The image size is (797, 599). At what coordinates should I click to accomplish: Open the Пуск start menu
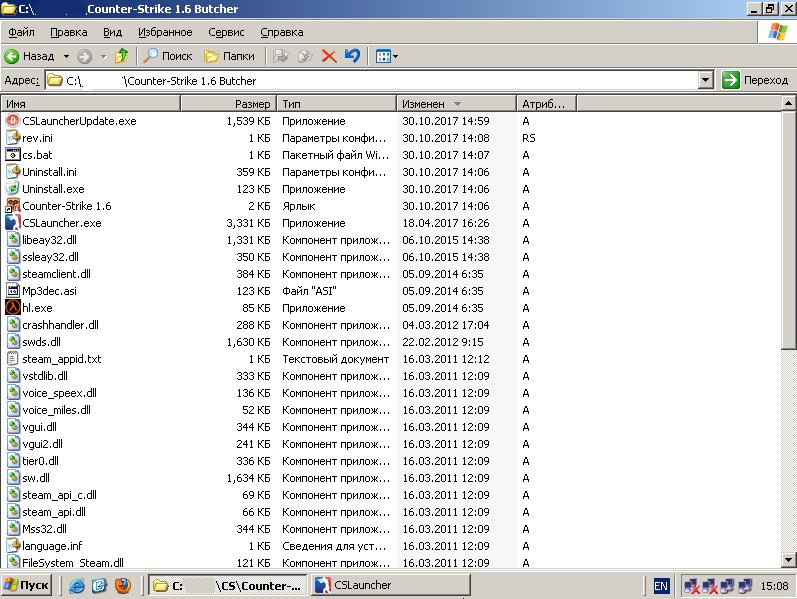[26, 585]
